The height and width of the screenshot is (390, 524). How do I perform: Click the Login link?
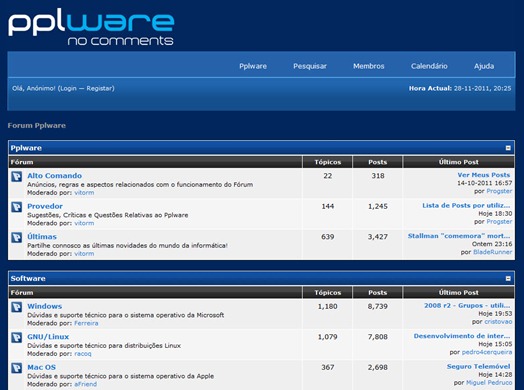68,89
